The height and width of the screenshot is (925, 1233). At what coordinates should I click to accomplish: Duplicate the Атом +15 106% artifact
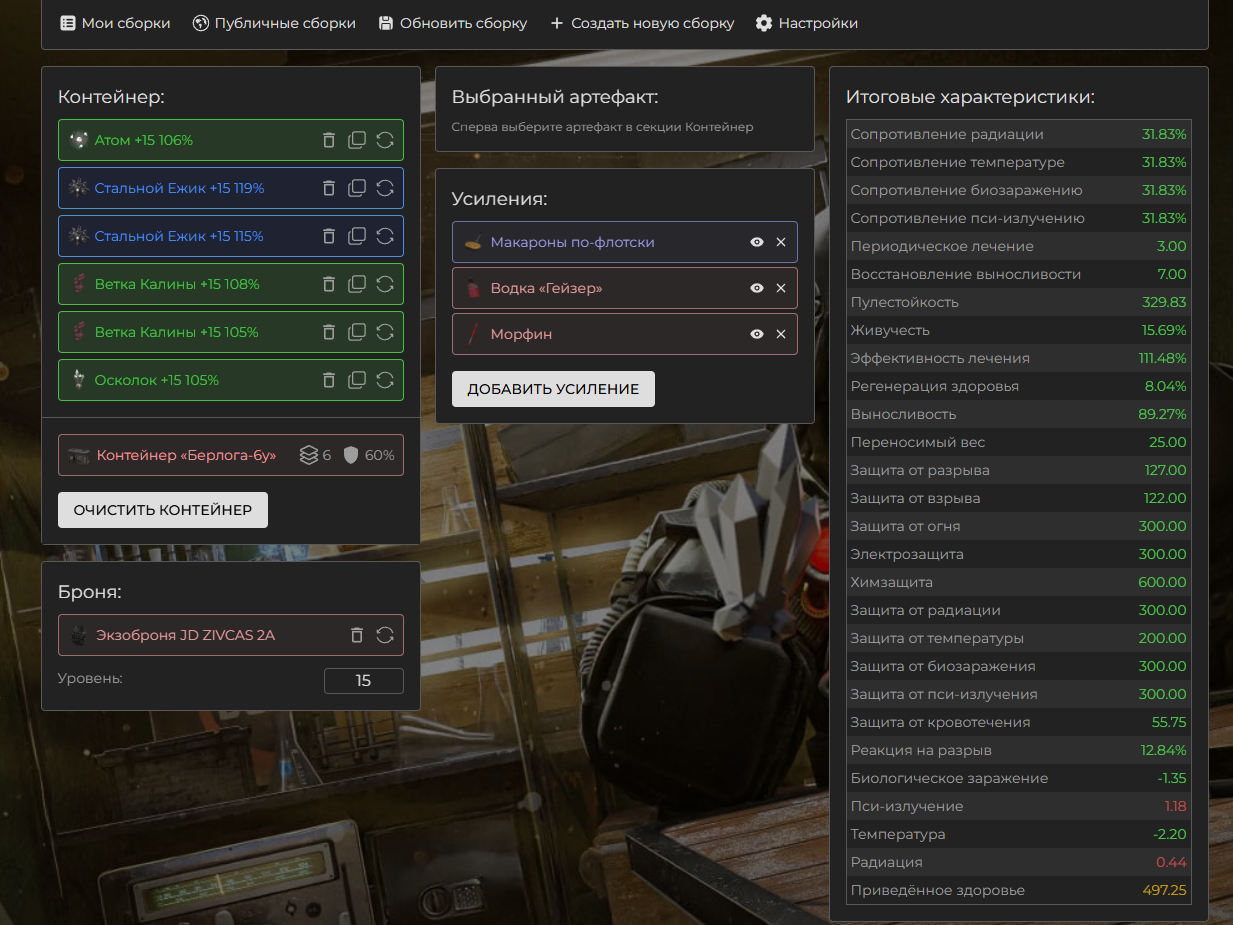(357, 140)
